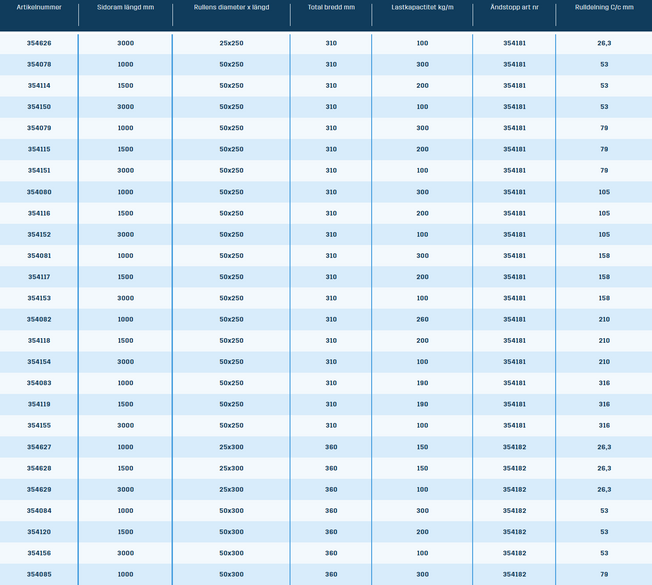Select article number 354082
Image resolution: width=652 pixels, height=585 pixels.
(39, 319)
